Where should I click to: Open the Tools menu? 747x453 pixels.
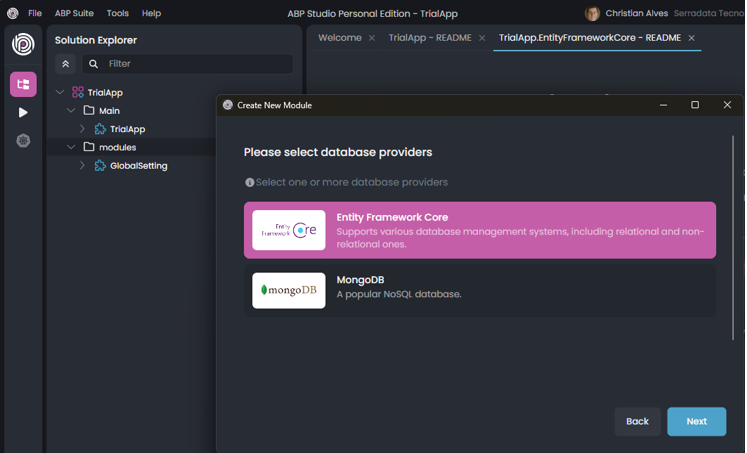[x=117, y=14]
